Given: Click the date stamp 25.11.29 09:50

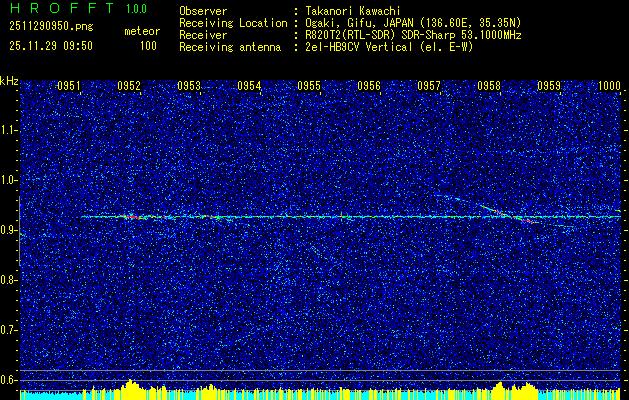Looking at the screenshot, I should tap(51, 46).
